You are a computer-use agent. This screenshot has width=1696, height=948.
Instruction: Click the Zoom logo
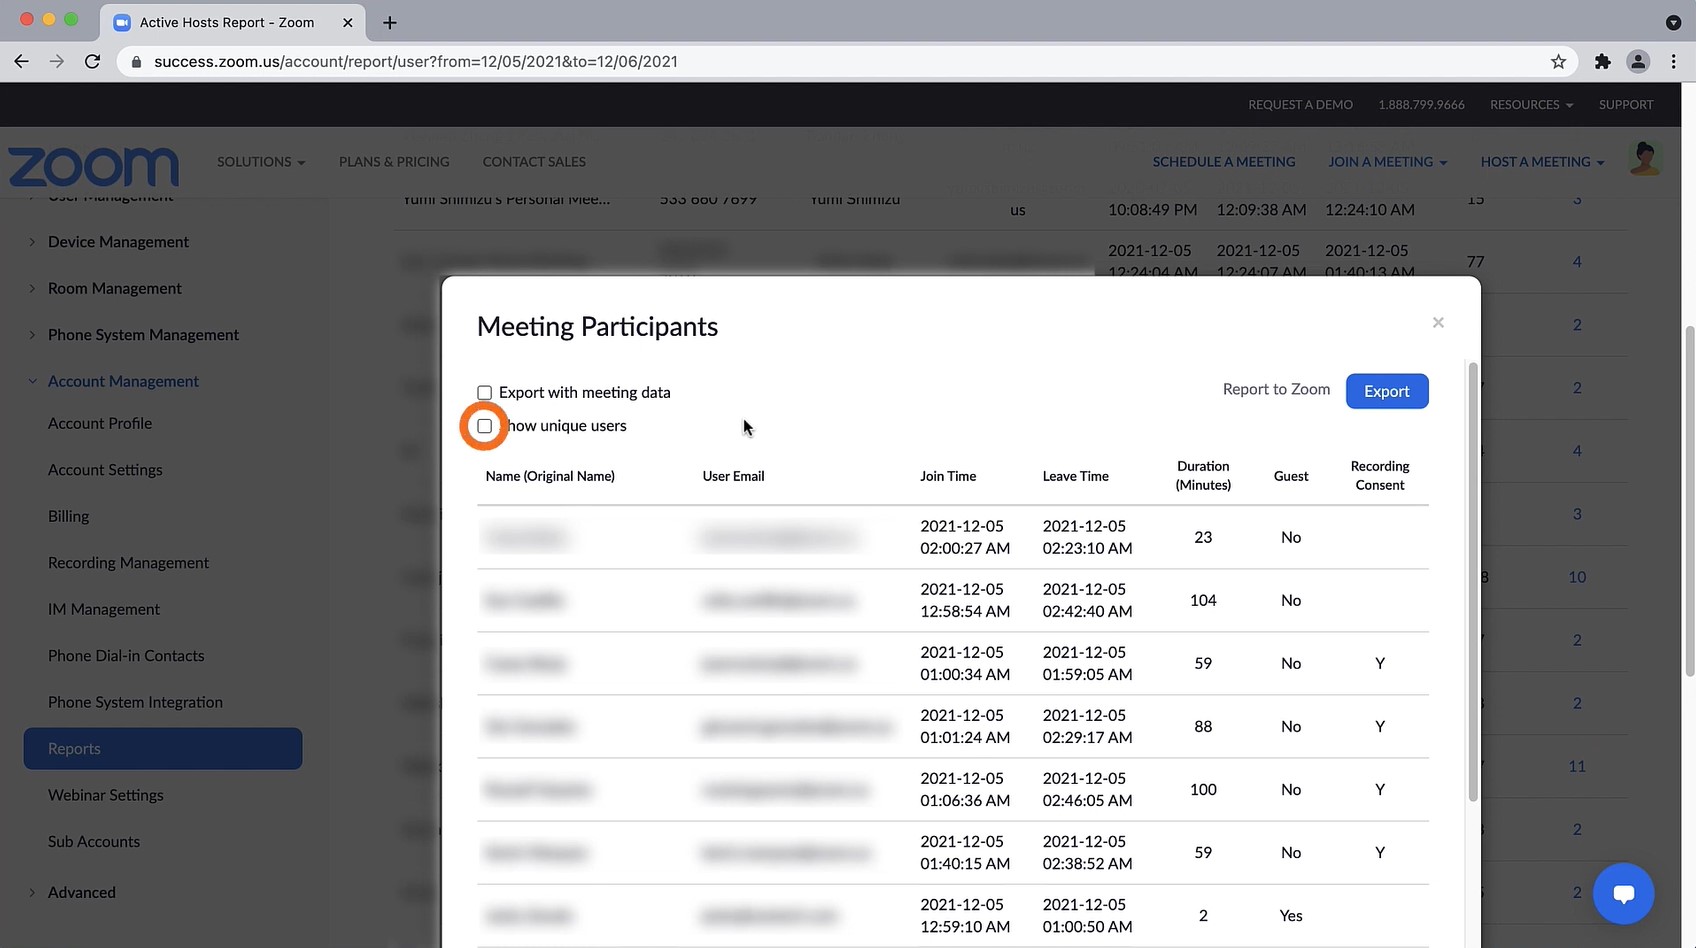[x=94, y=166]
